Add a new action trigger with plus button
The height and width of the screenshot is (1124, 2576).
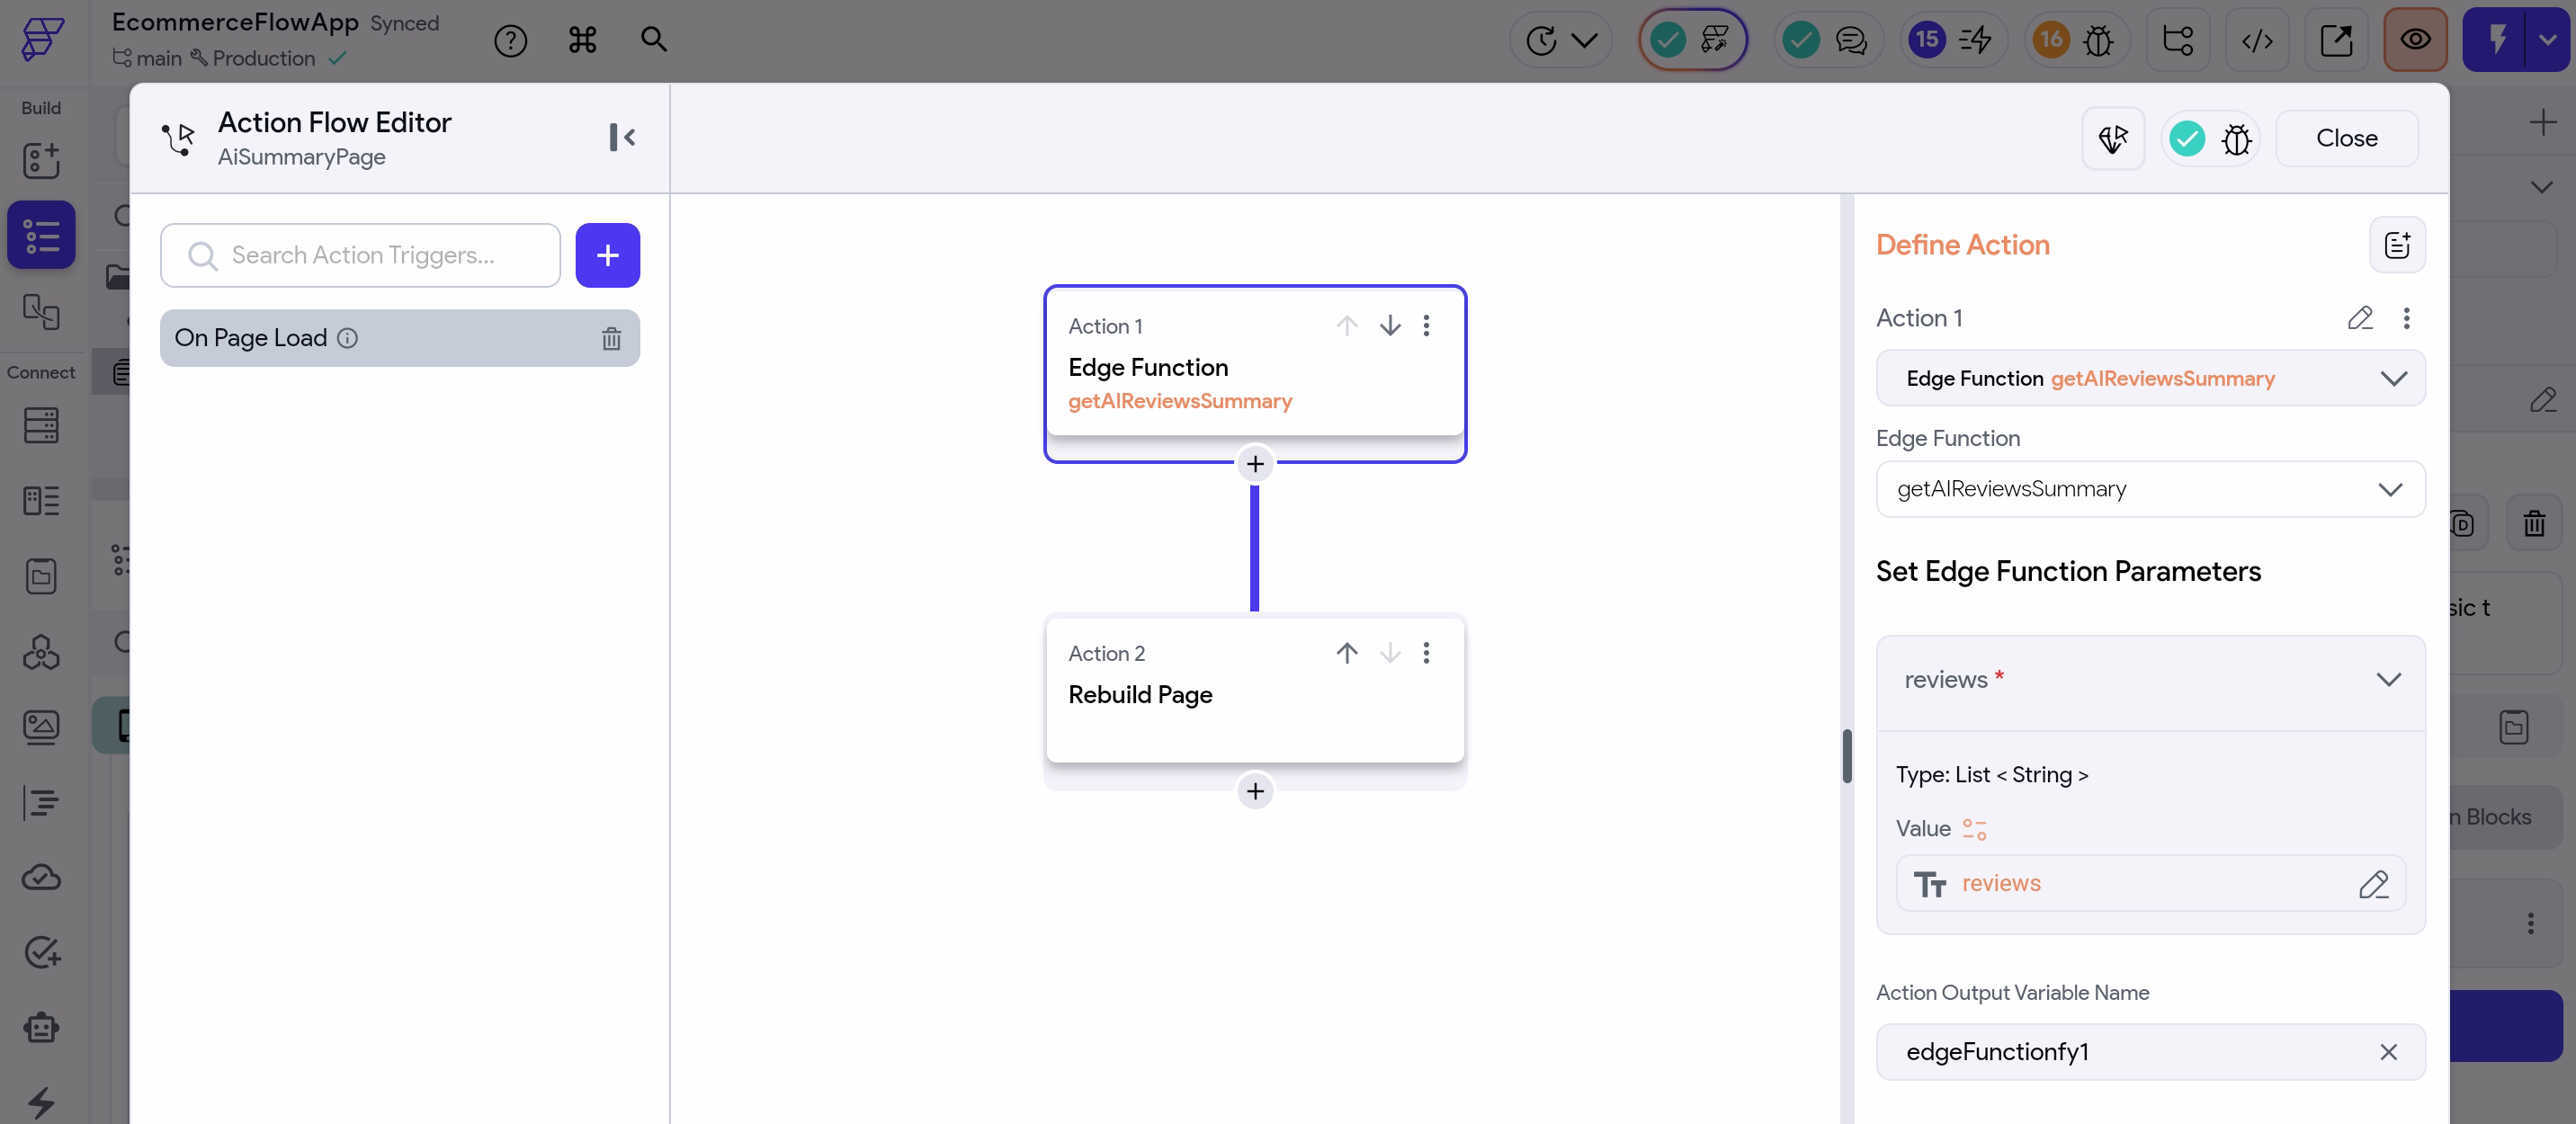607,255
